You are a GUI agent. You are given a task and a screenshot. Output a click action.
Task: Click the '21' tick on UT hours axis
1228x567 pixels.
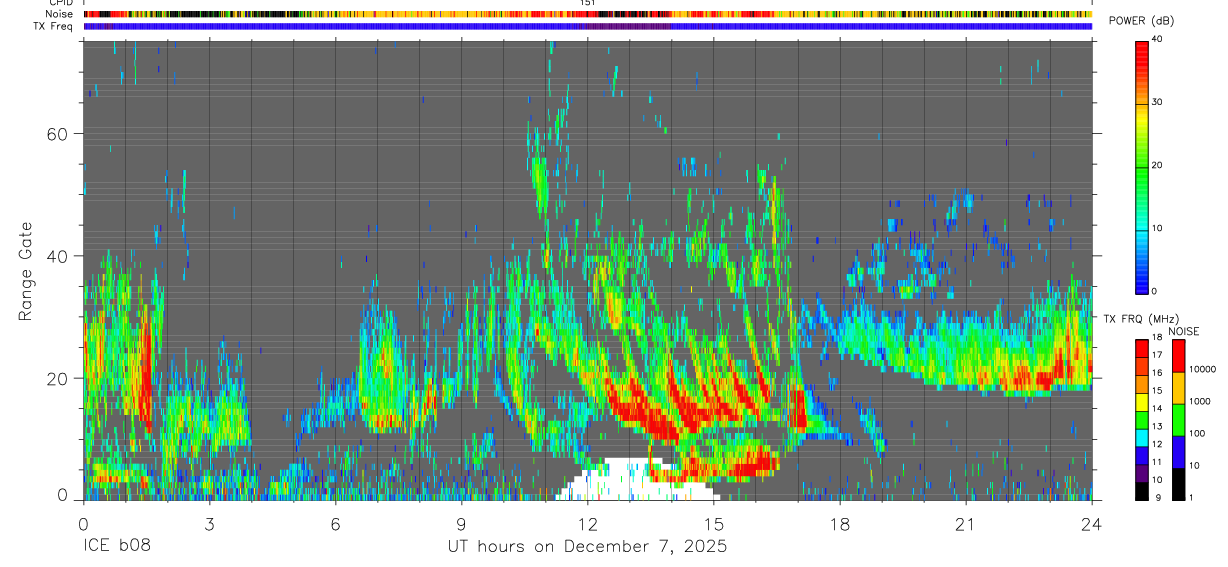point(966,523)
